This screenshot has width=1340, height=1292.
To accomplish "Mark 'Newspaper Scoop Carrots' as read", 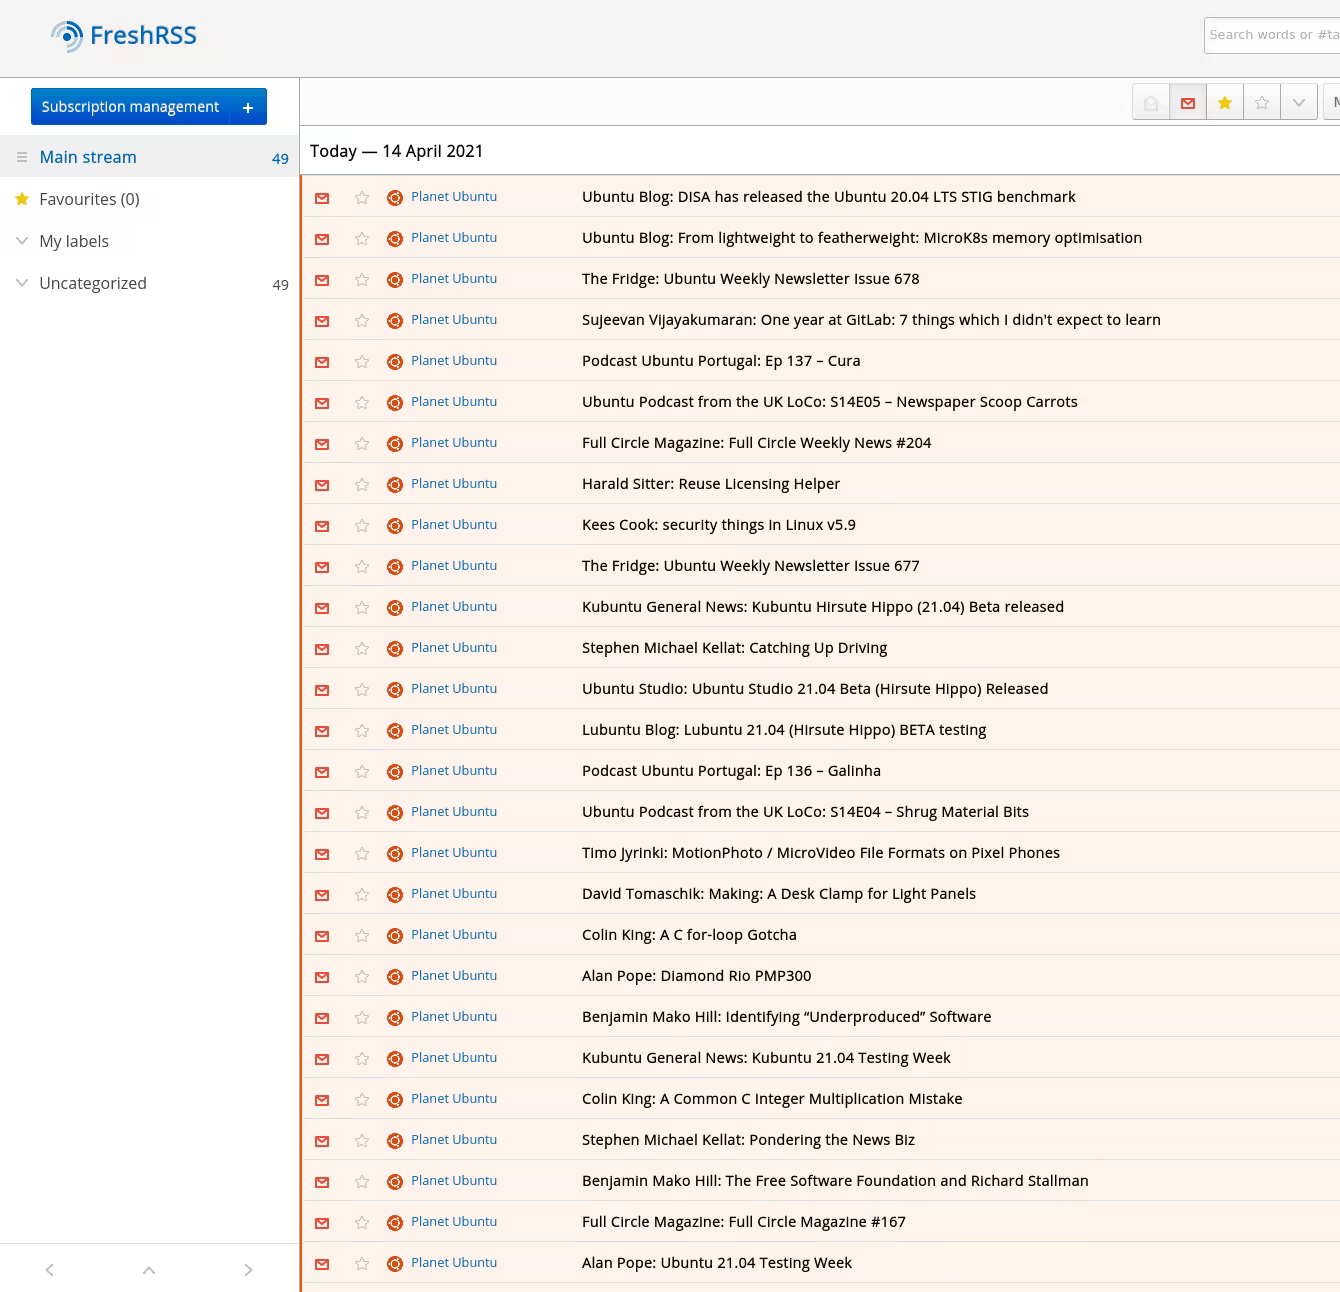I will tap(322, 403).
